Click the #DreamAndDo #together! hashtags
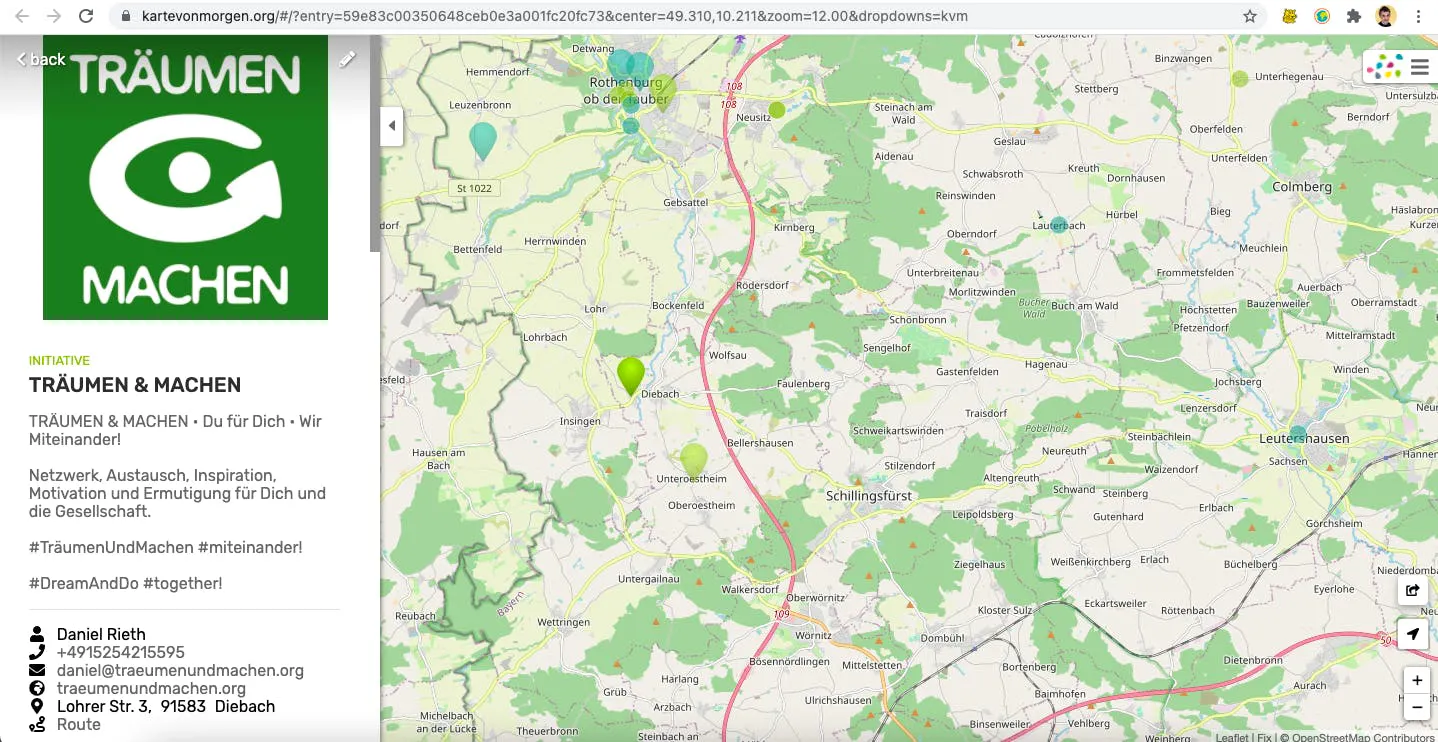1438x742 pixels. click(x=126, y=583)
